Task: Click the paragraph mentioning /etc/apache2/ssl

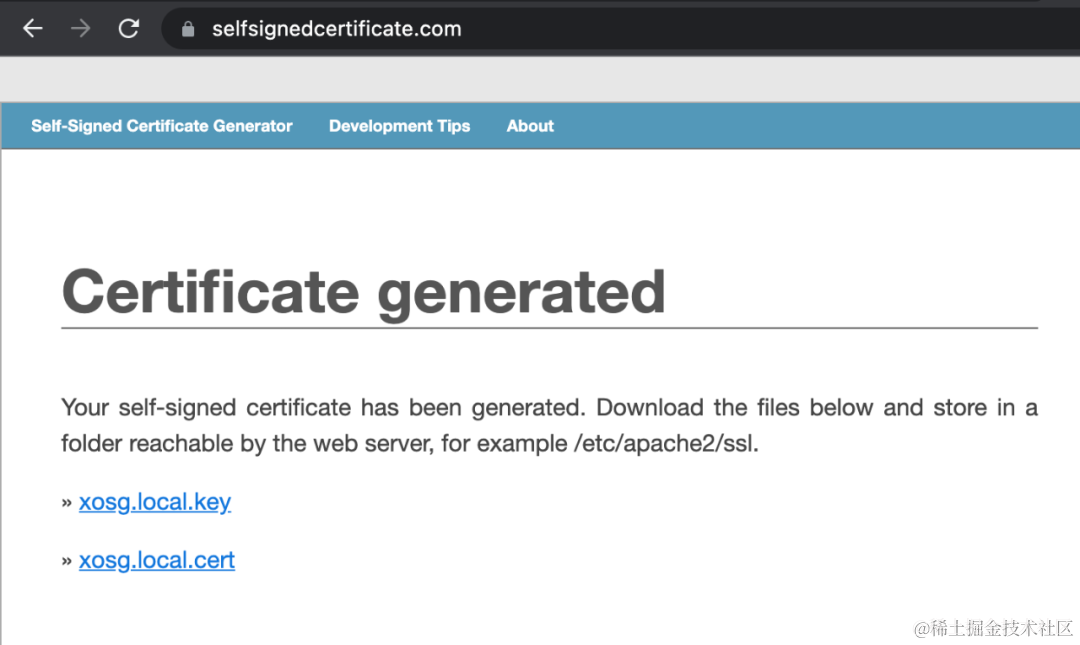Action: pos(549,425)
